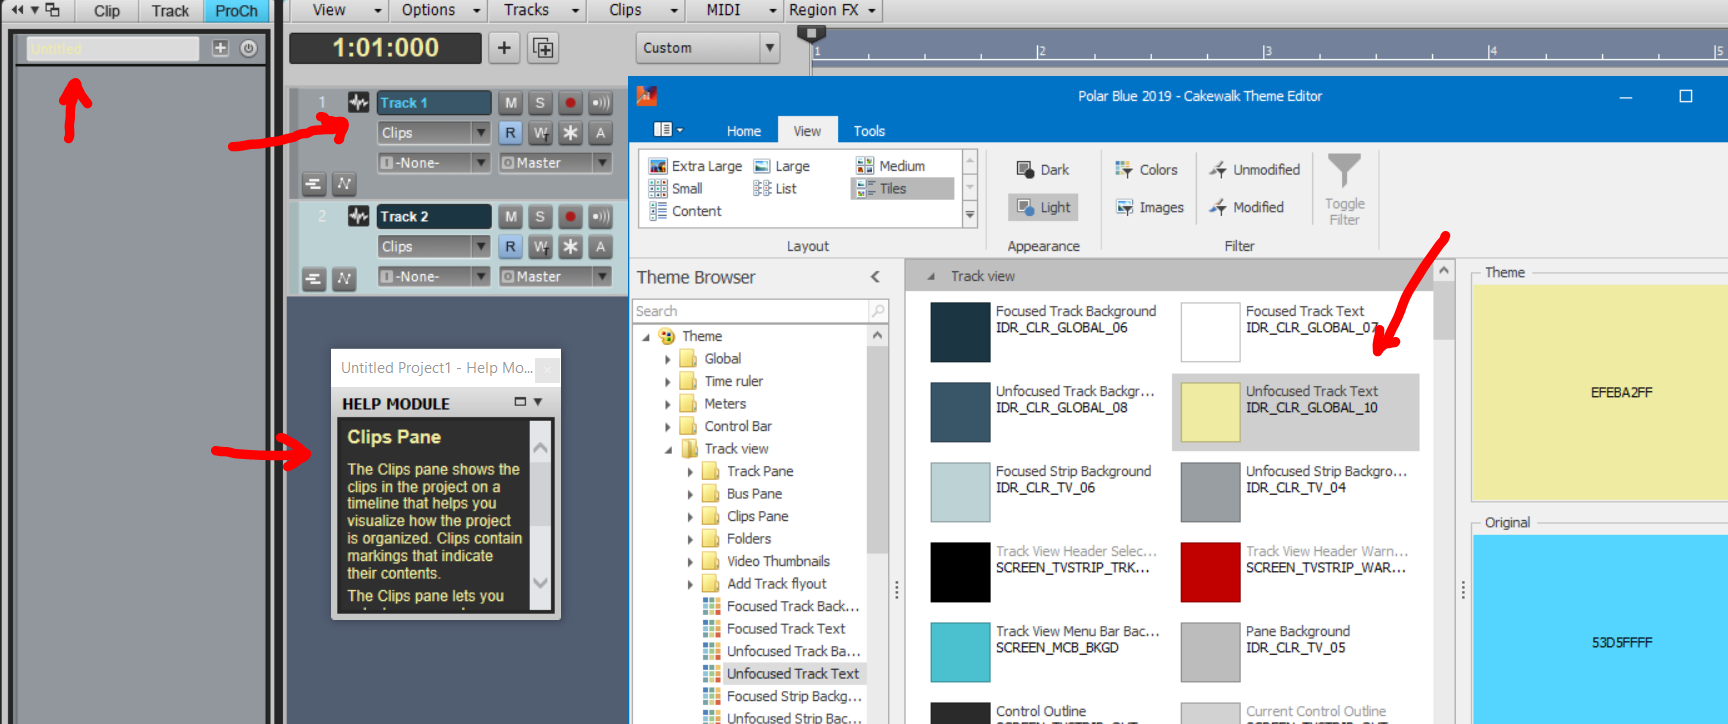Select Small layout option
This screenshot has width=1728, height=724.
[676, 188]
